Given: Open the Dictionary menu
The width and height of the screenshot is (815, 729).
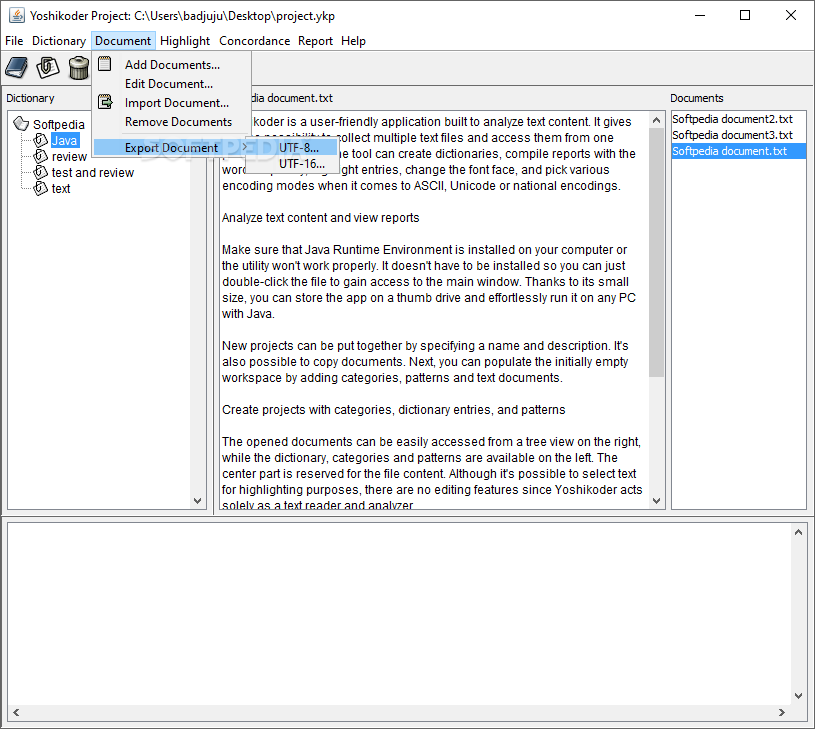Looking at the screenshot, I should click(59, 41).
